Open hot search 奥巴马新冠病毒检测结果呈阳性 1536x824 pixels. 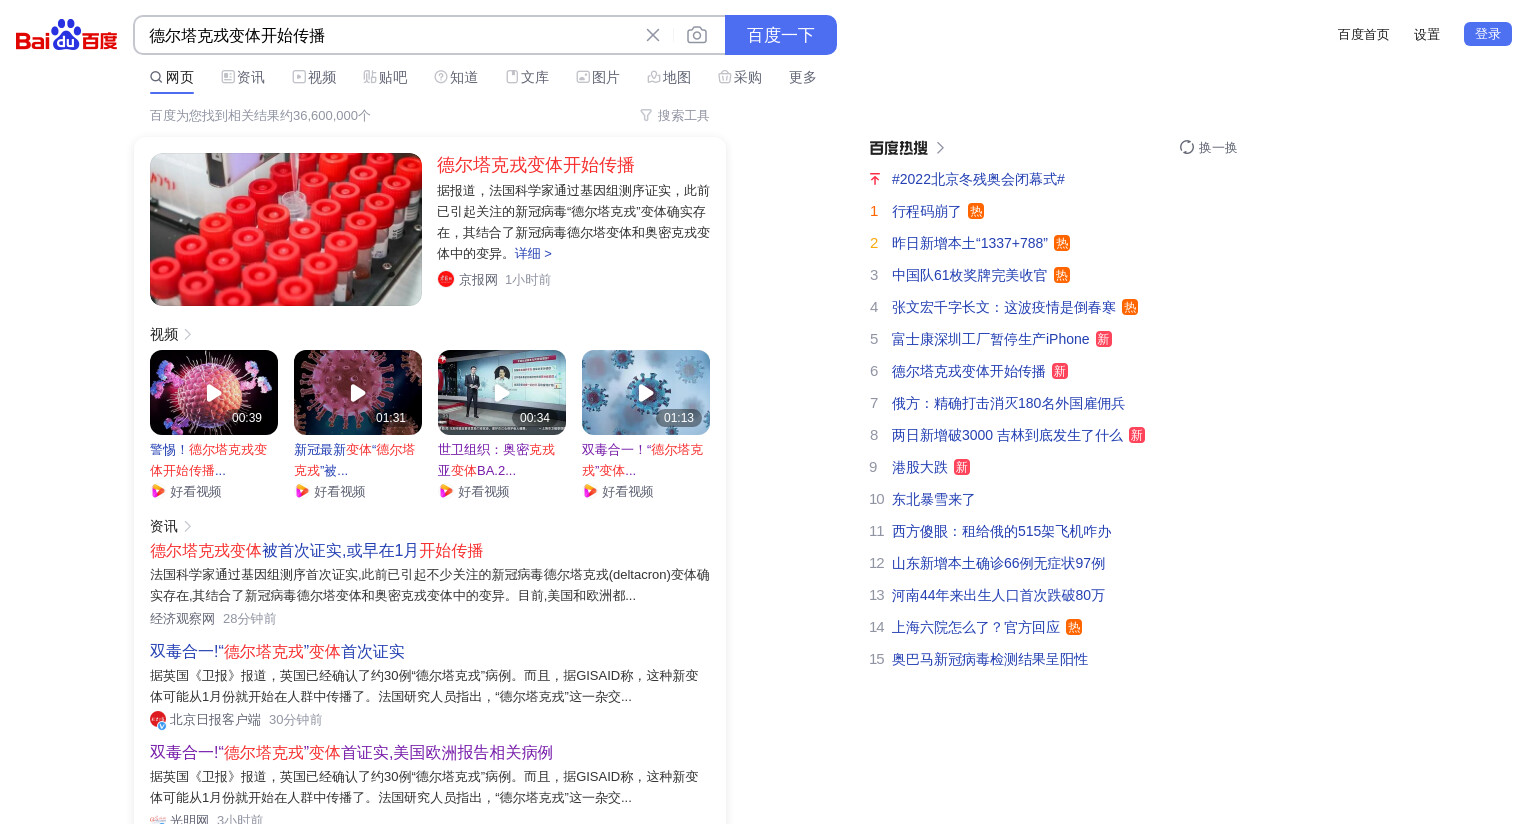coord(990,659)
